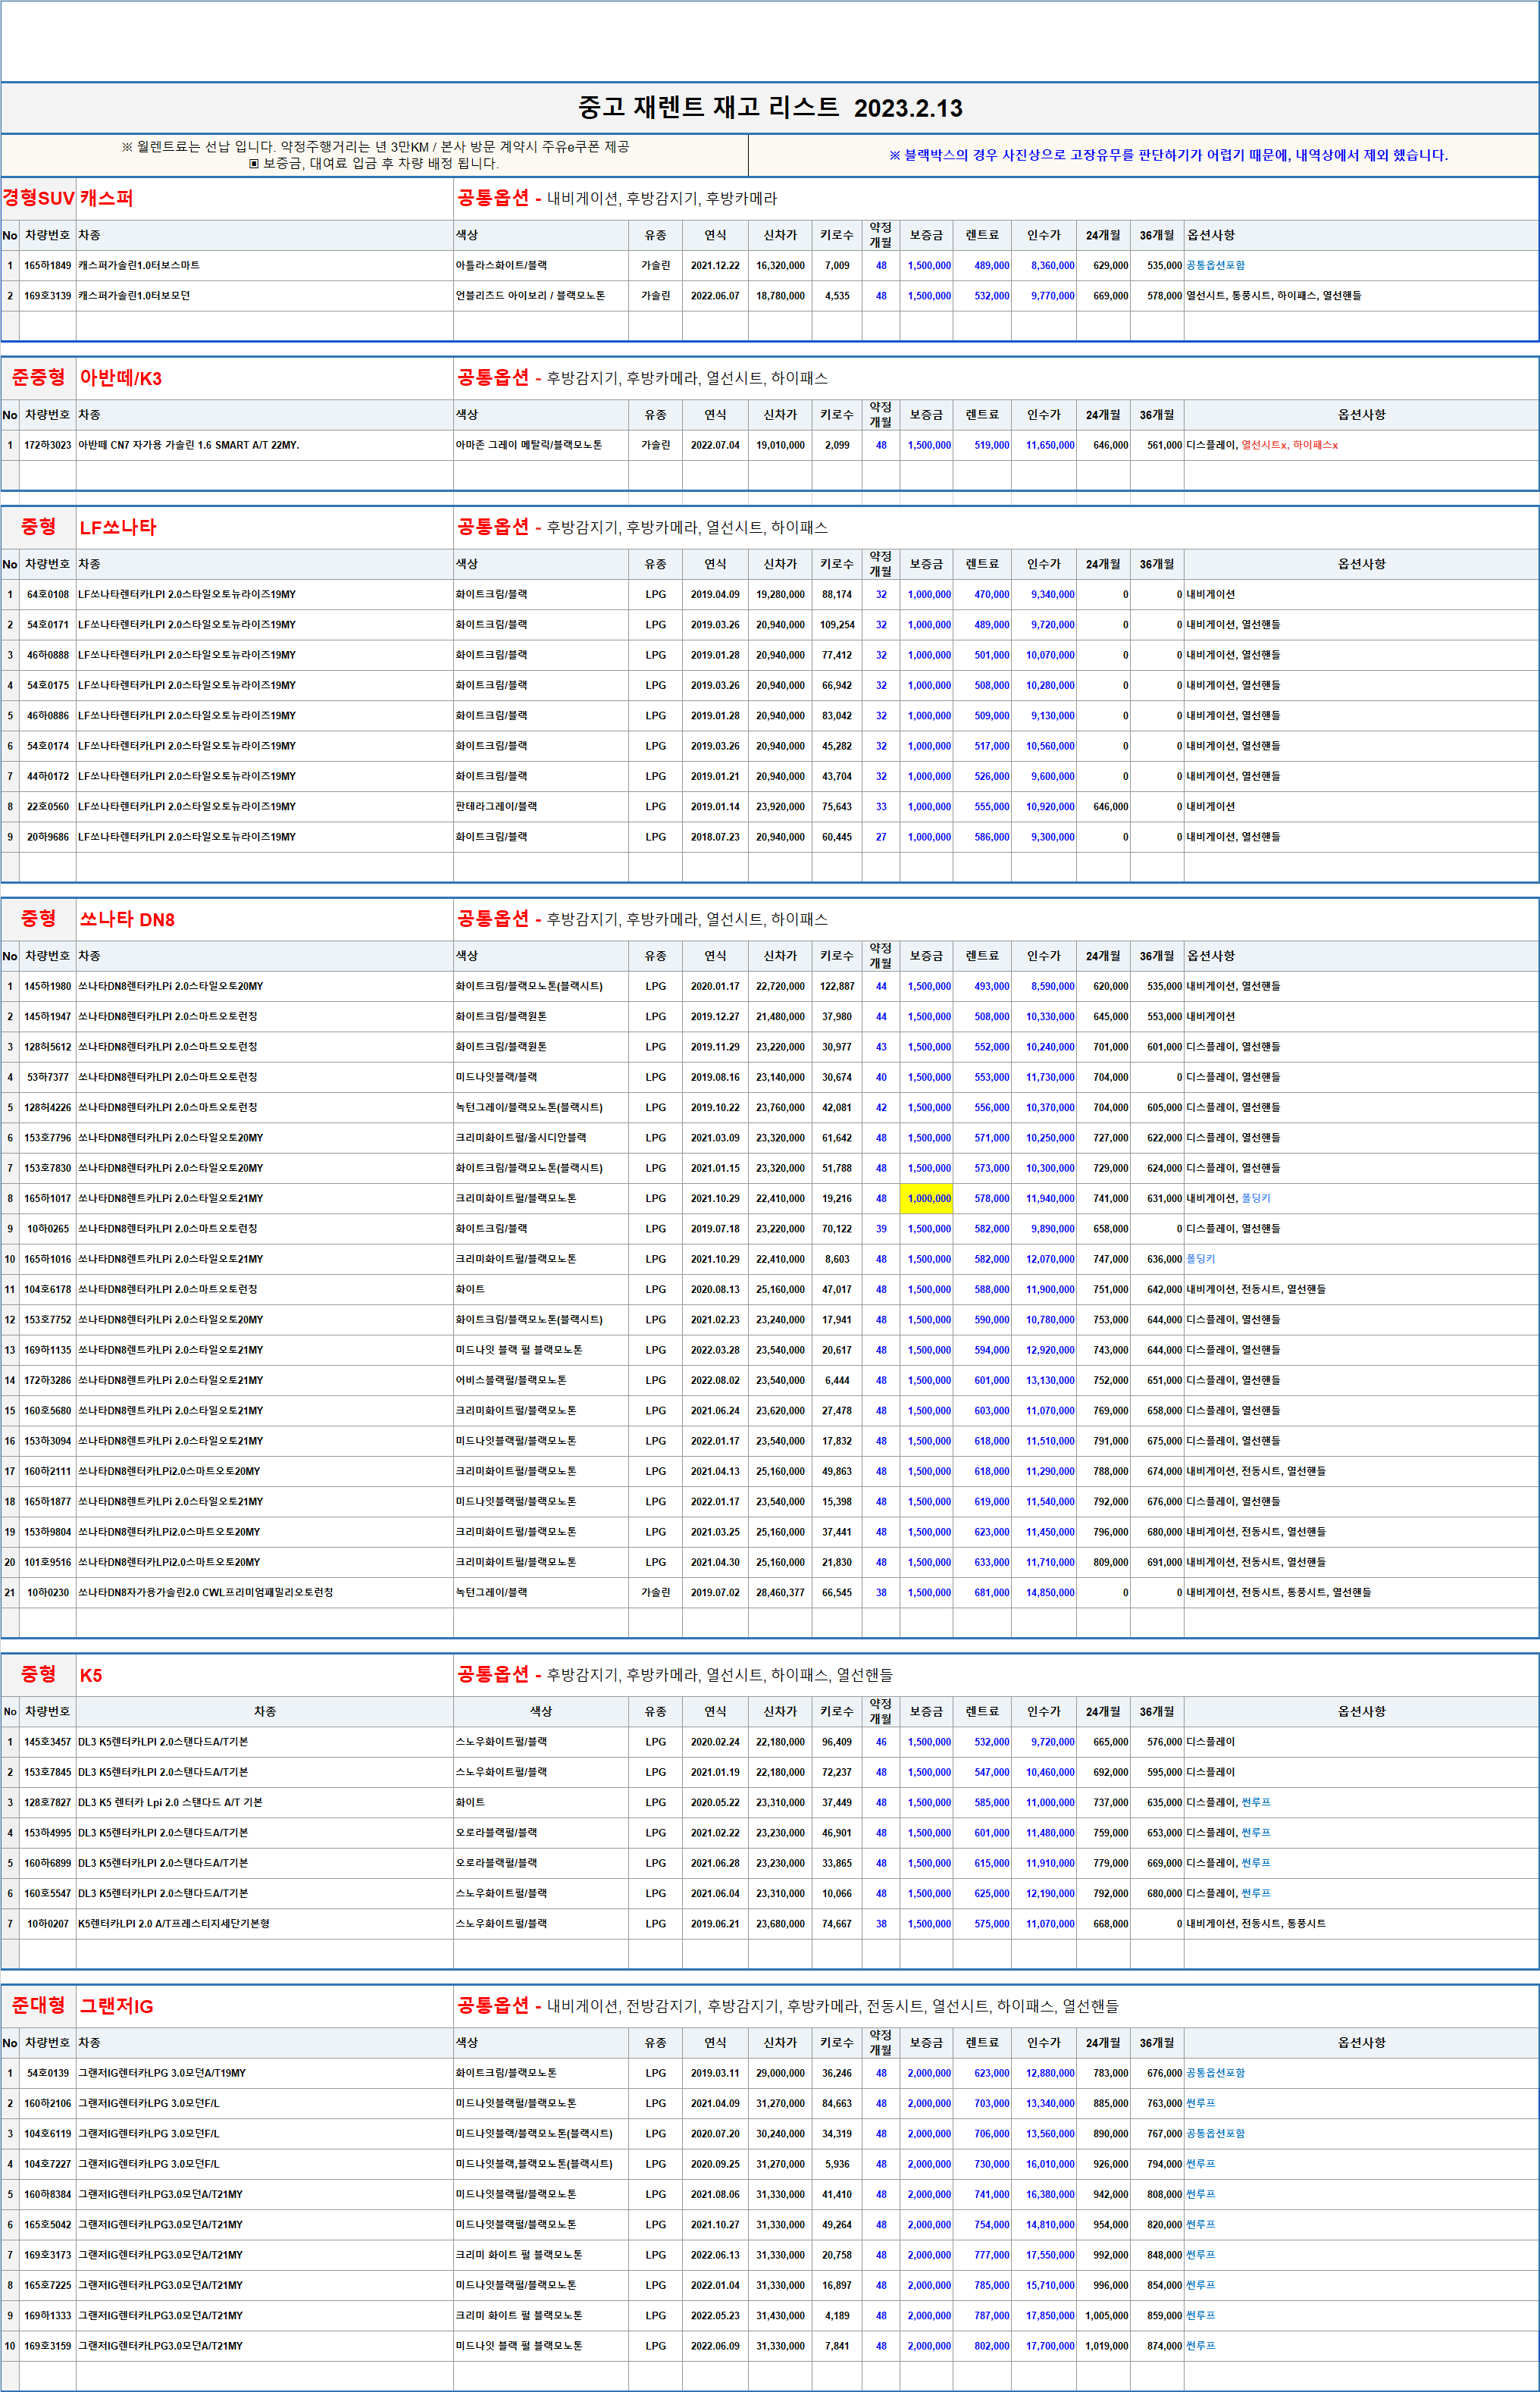The image size is (1540, 2392).
Task: Select vehicle number 169호3139
Action: 48,296
